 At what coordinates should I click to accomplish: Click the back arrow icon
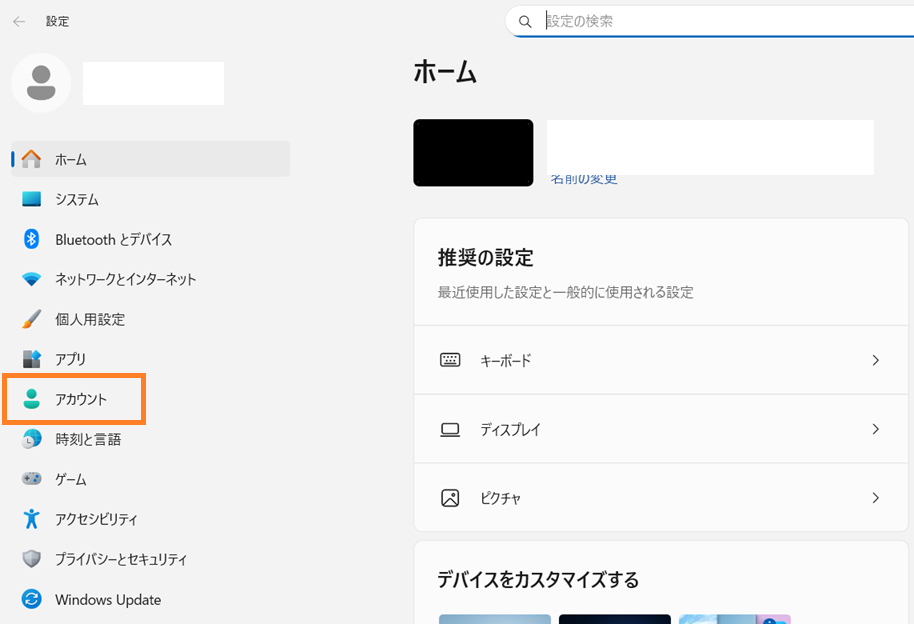pyautogui.click(x=19, y=22)
